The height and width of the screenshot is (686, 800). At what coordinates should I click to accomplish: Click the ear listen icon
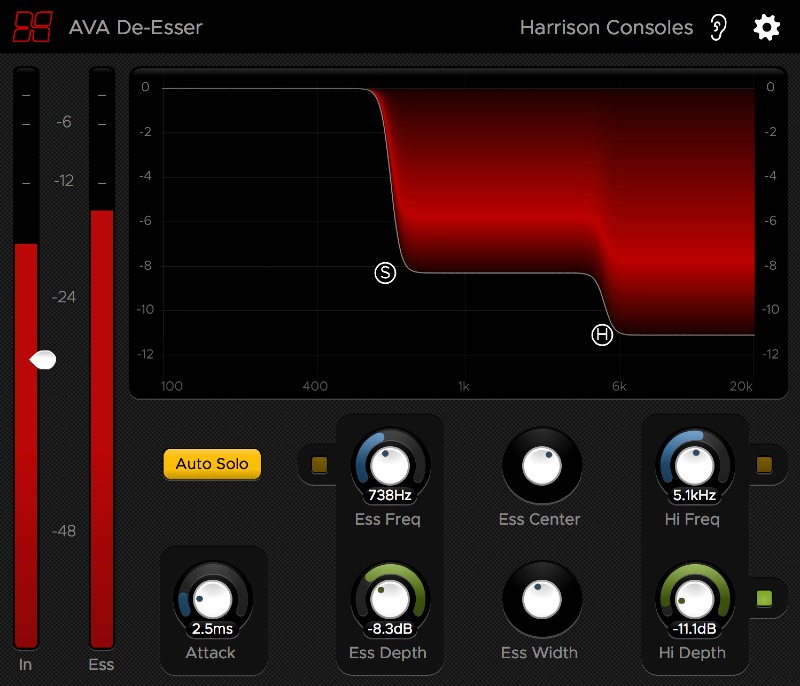[718, 27]
